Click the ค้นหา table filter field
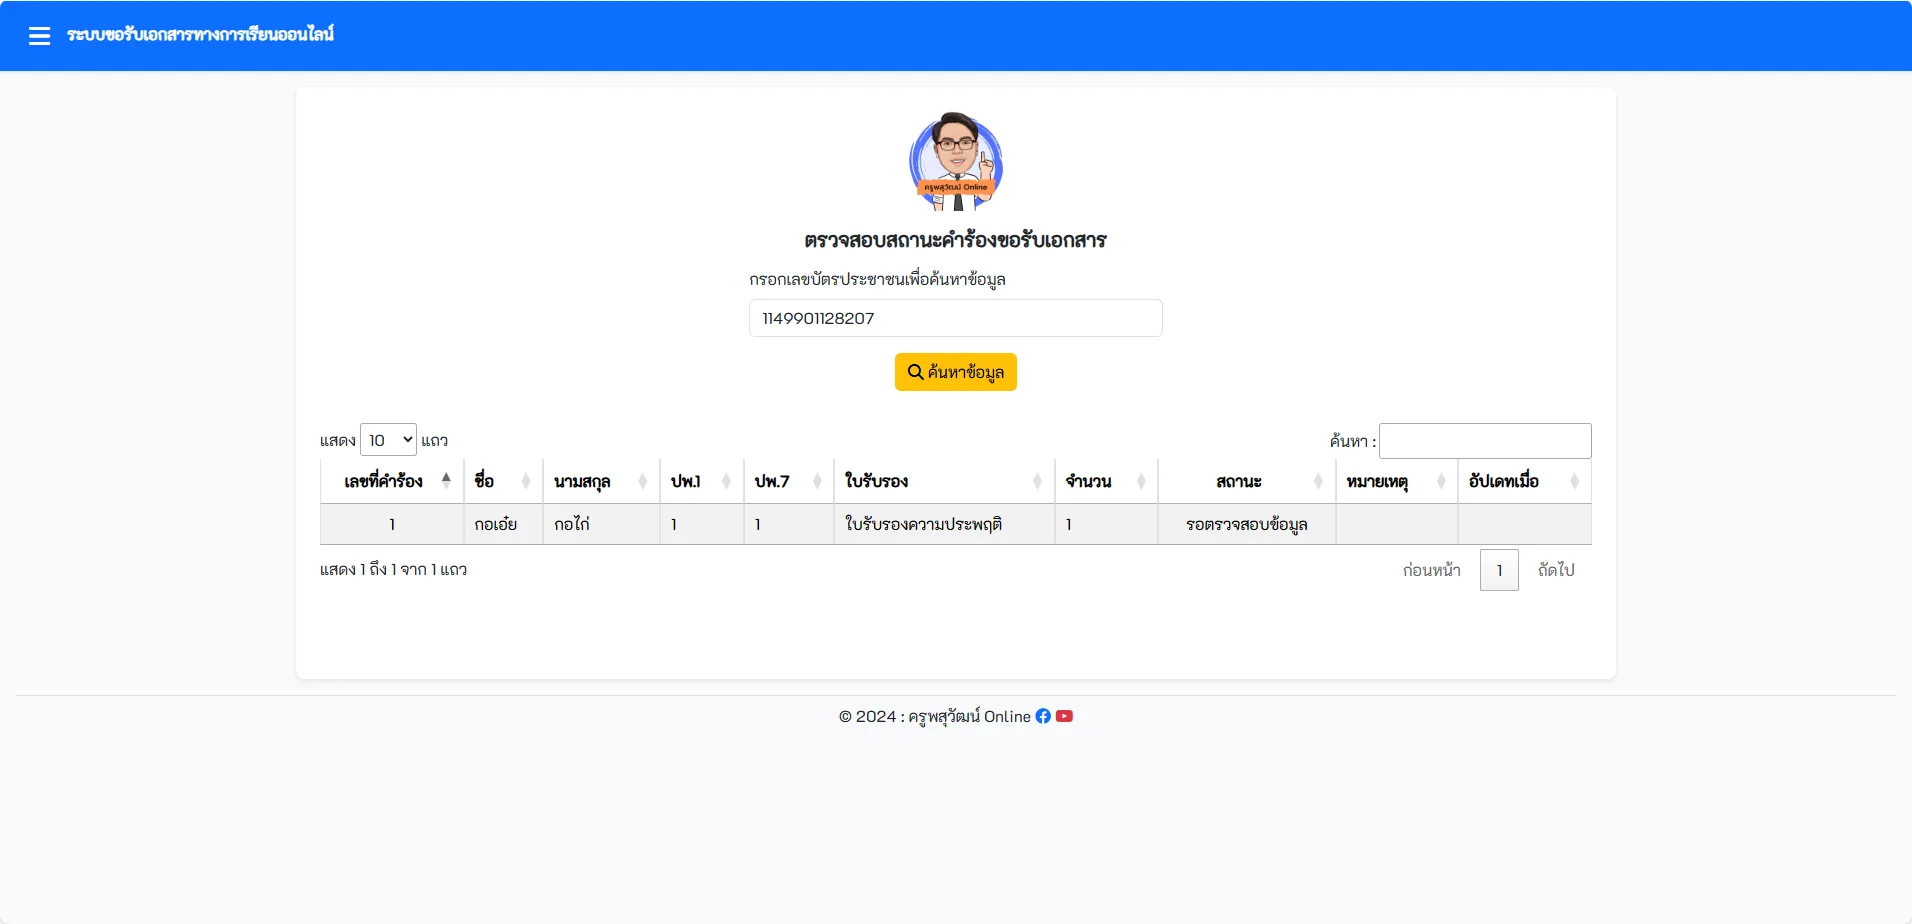This screenshot has width=1912, height=924. pos(1485,441)
